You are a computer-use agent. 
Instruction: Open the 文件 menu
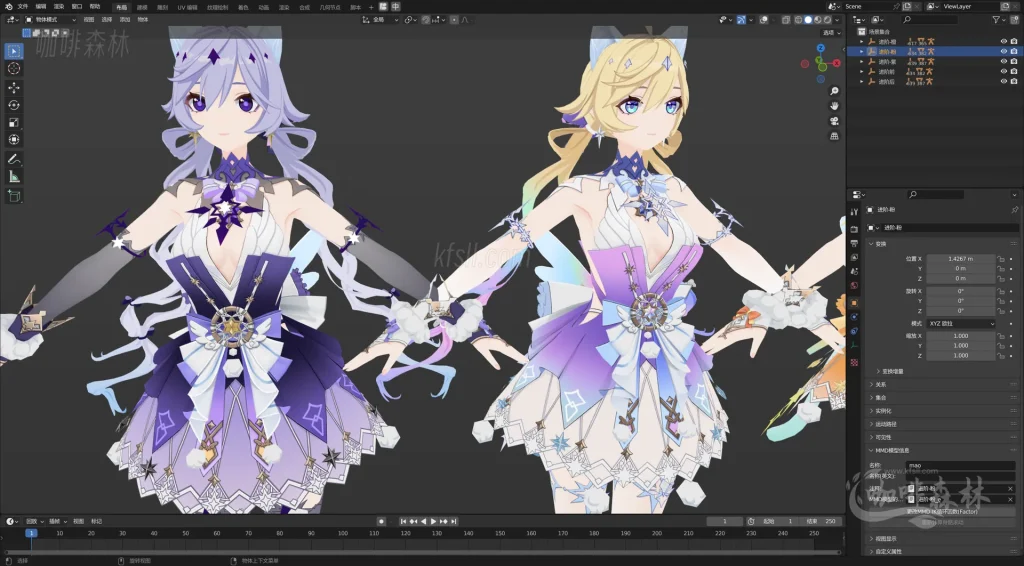(23, 7)
